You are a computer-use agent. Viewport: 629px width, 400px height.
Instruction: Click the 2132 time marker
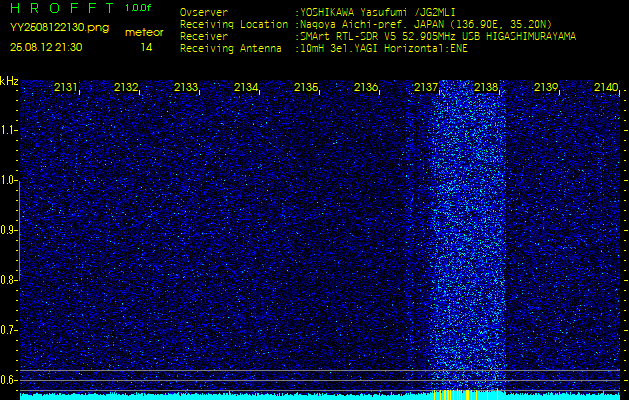point(126,87)
